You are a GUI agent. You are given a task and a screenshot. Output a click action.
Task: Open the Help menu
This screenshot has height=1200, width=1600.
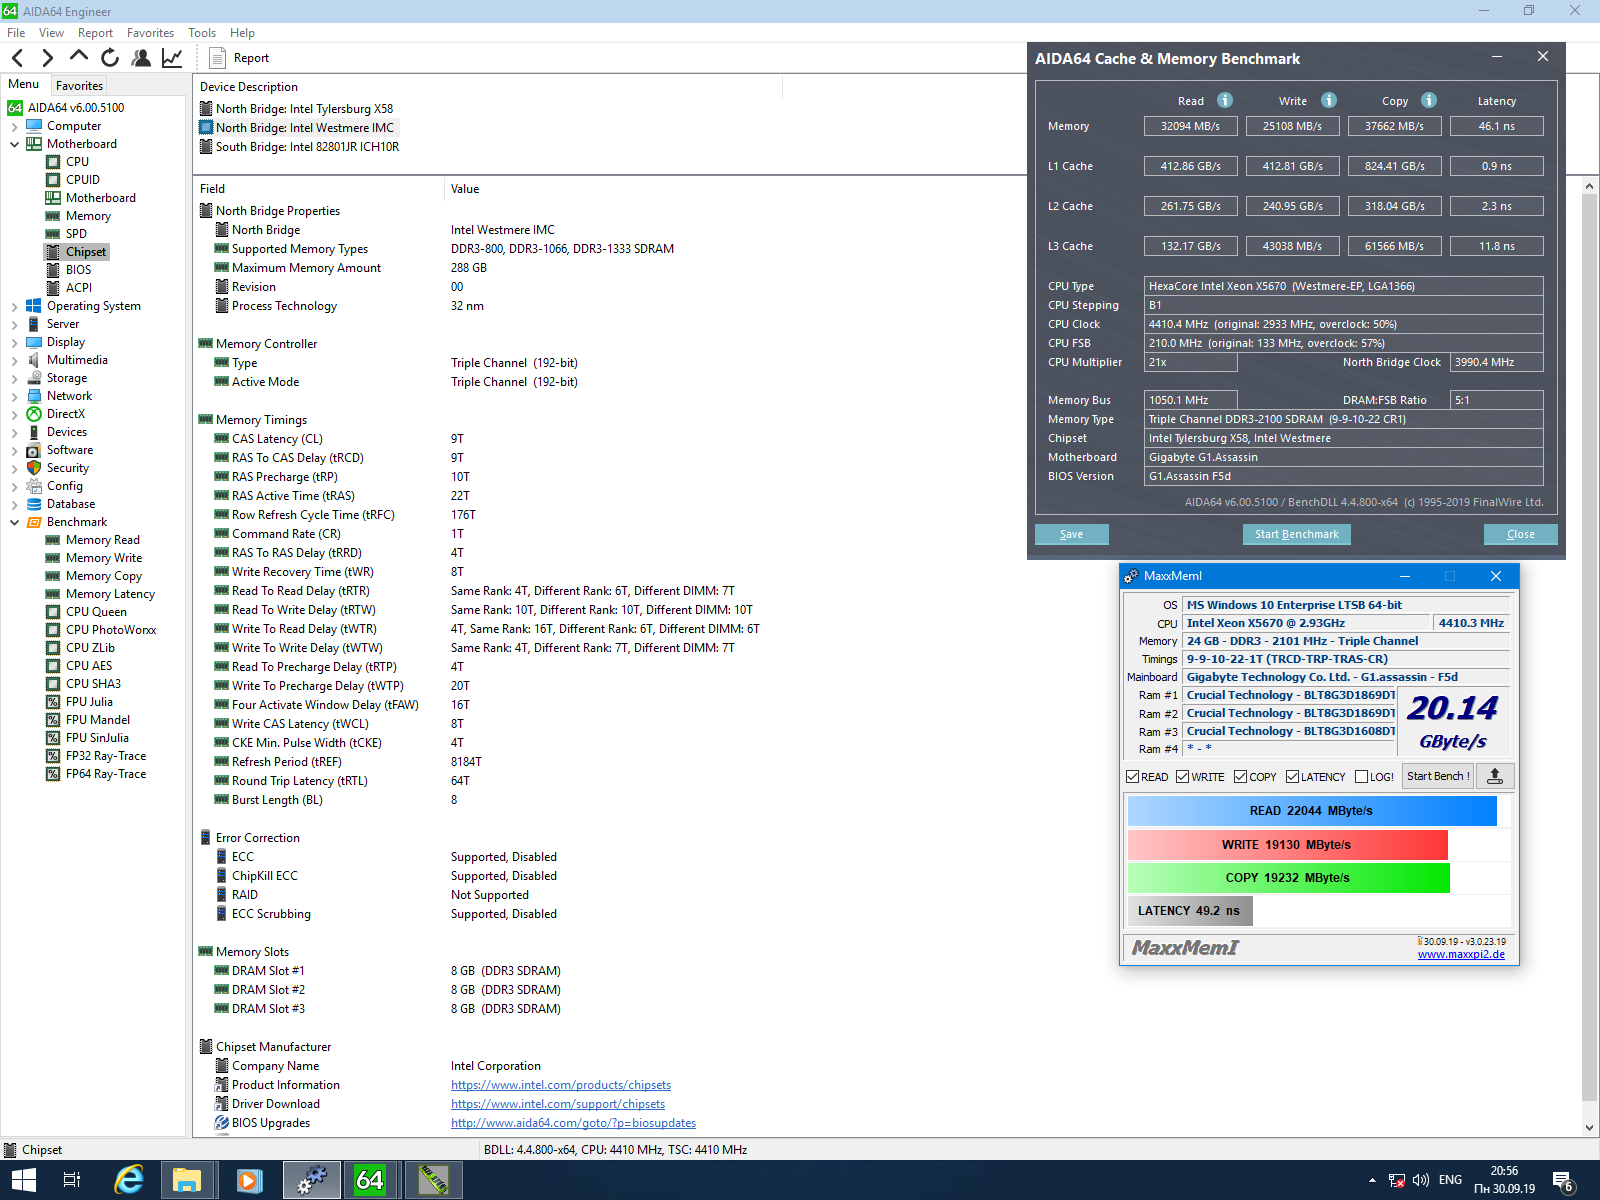242,33
